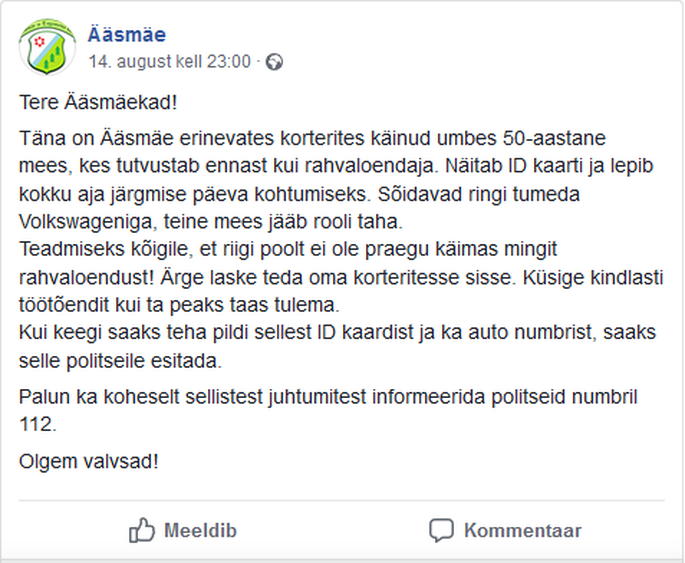
Task: Click the thumbs-up like icon
Action: (x=142, y=530)
